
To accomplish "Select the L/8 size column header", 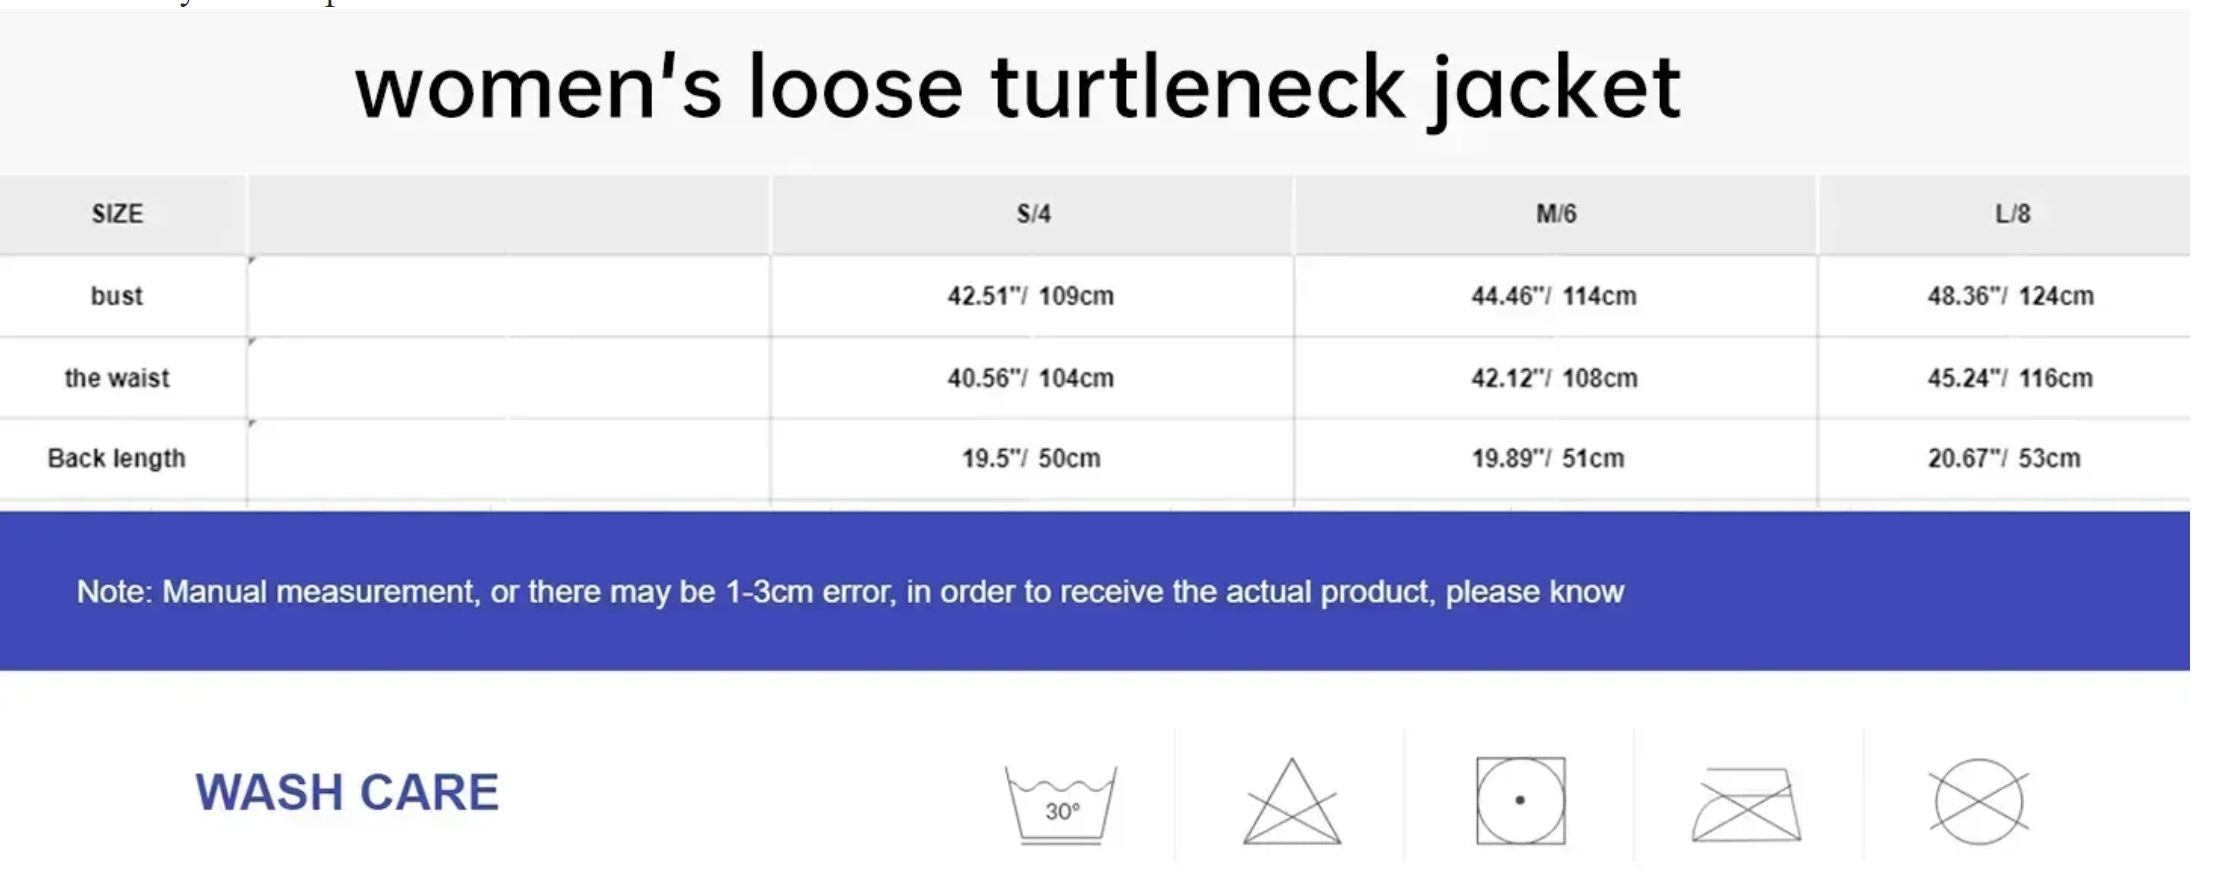I will pyautogui.click(x=2012, y=214).
